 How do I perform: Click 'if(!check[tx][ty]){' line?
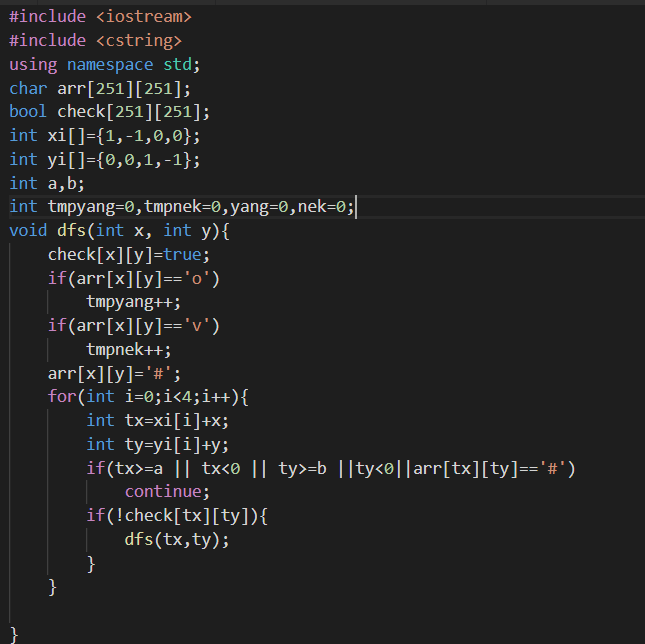tap(177, 515)
